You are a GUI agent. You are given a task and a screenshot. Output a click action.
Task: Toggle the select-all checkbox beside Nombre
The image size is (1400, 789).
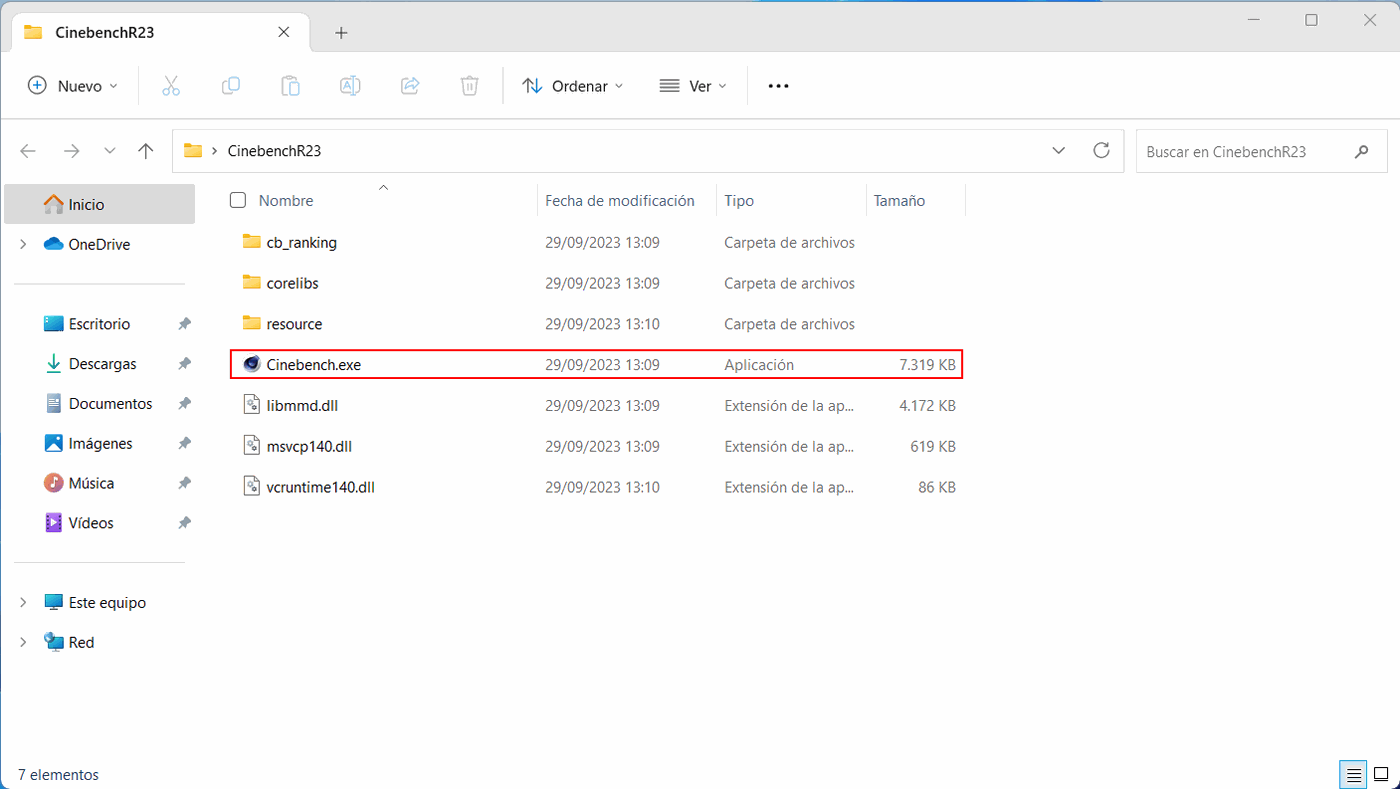(x=238, y=200)
